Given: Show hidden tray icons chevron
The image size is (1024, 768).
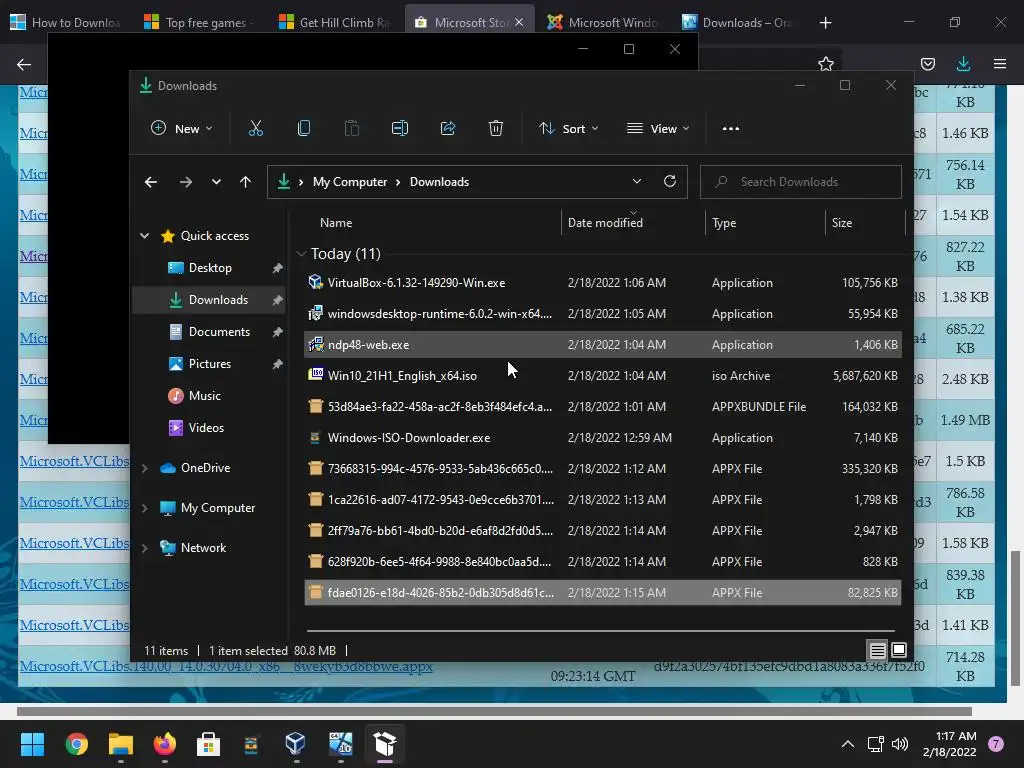Looking at the screenshot, I should (x=848, y=744).
